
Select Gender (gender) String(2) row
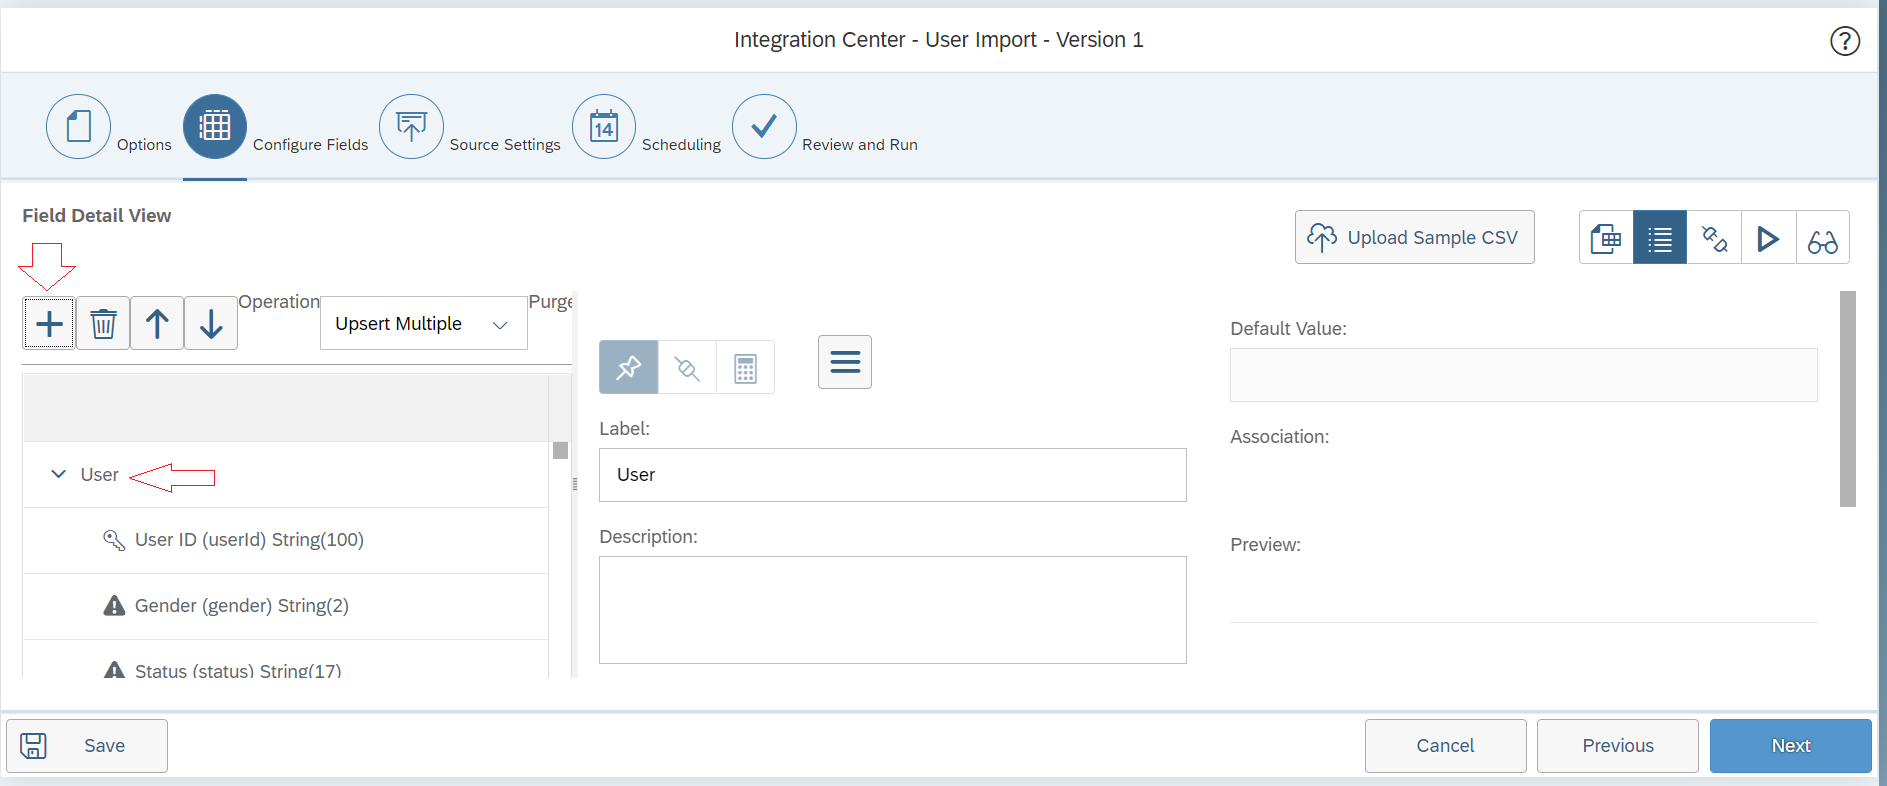pos(285,606)
